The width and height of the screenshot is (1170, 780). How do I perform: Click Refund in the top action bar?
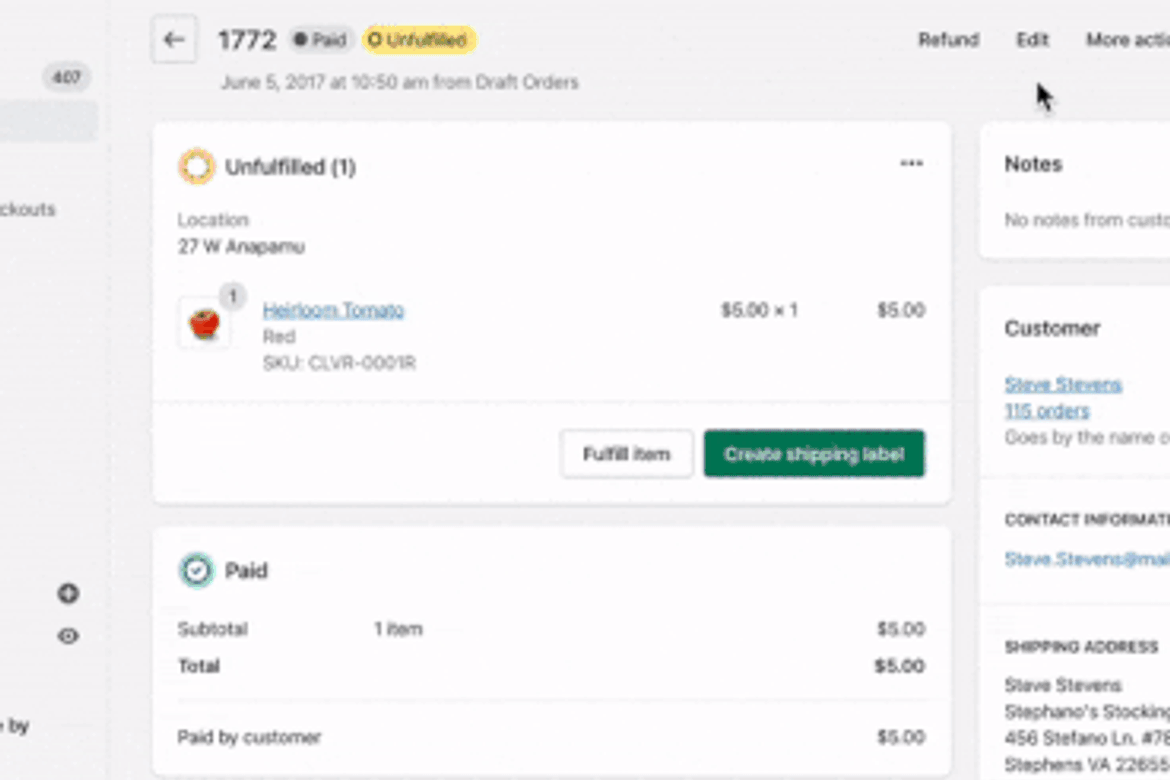[948, 39]
